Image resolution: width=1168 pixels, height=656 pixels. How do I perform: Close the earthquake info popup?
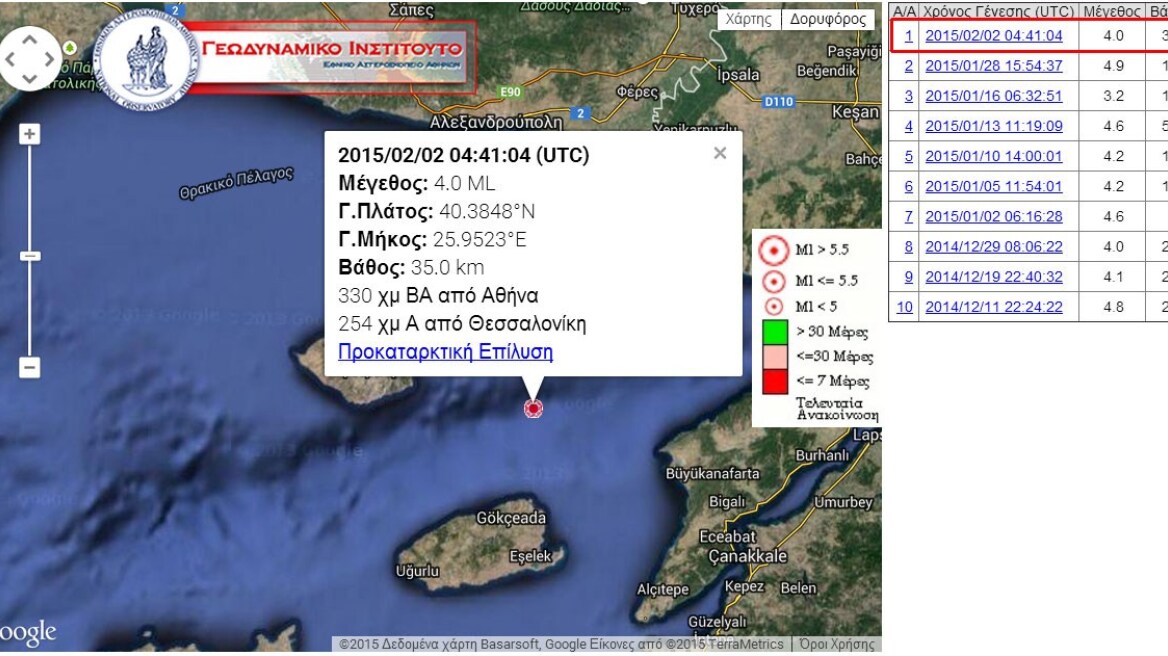click(x=719, y=153)
